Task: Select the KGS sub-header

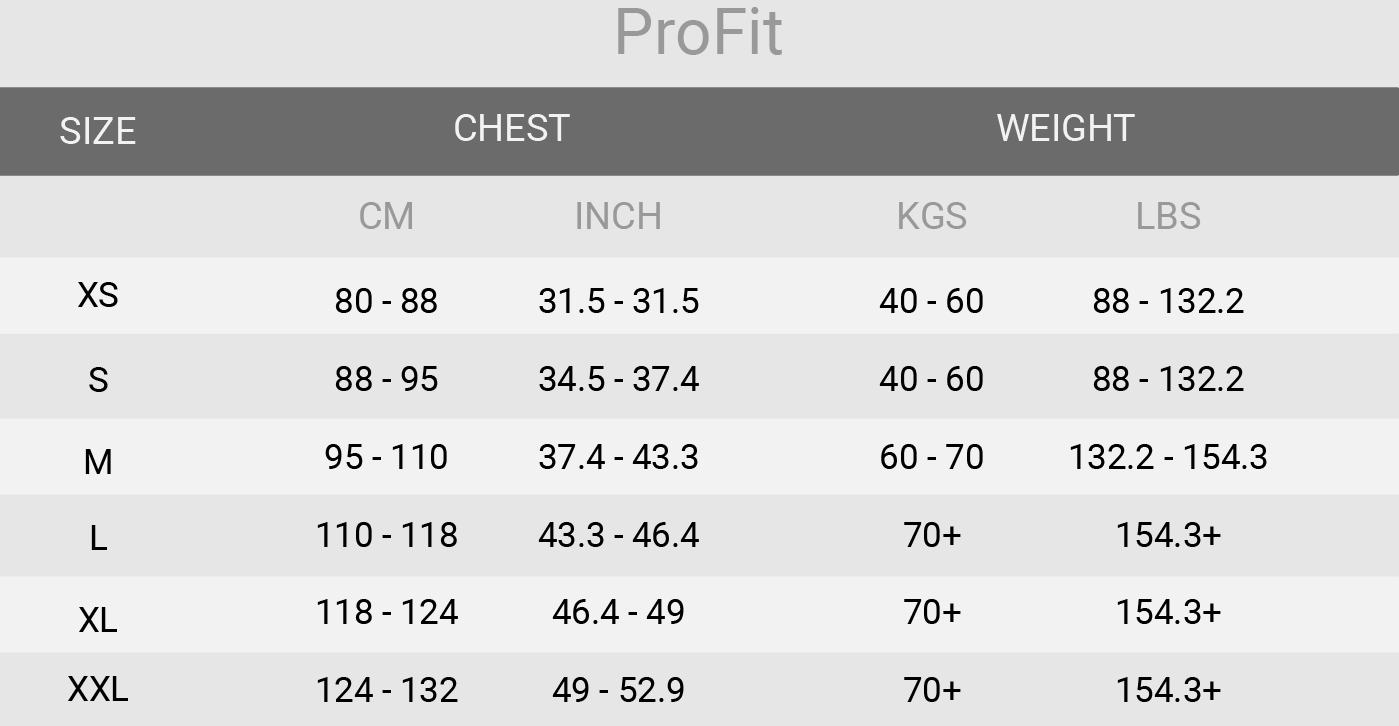Action: pos(931,216)
